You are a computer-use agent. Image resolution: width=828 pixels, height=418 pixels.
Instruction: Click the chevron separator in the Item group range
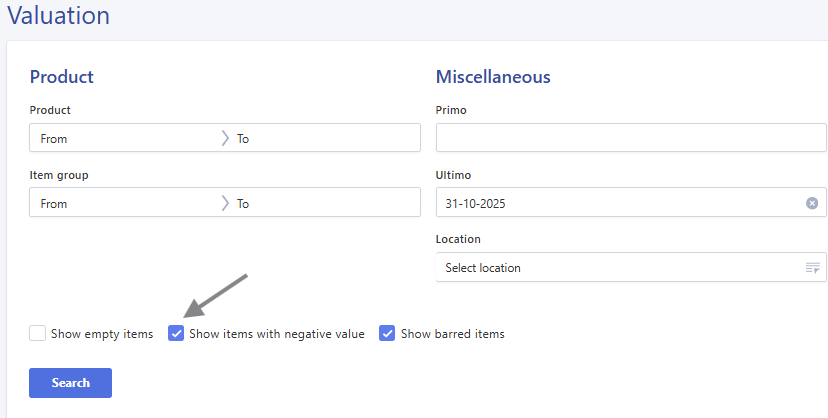tap(225, 203)
